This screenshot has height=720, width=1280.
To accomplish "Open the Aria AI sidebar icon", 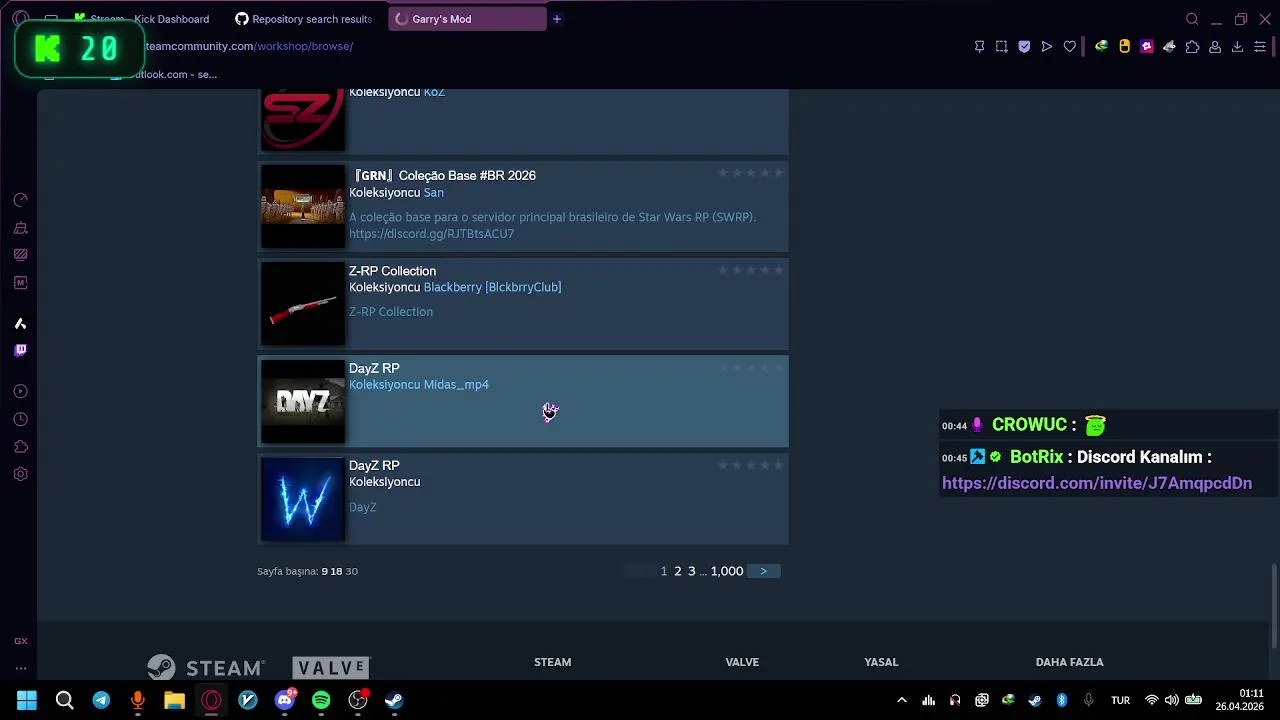I will 20,323.
